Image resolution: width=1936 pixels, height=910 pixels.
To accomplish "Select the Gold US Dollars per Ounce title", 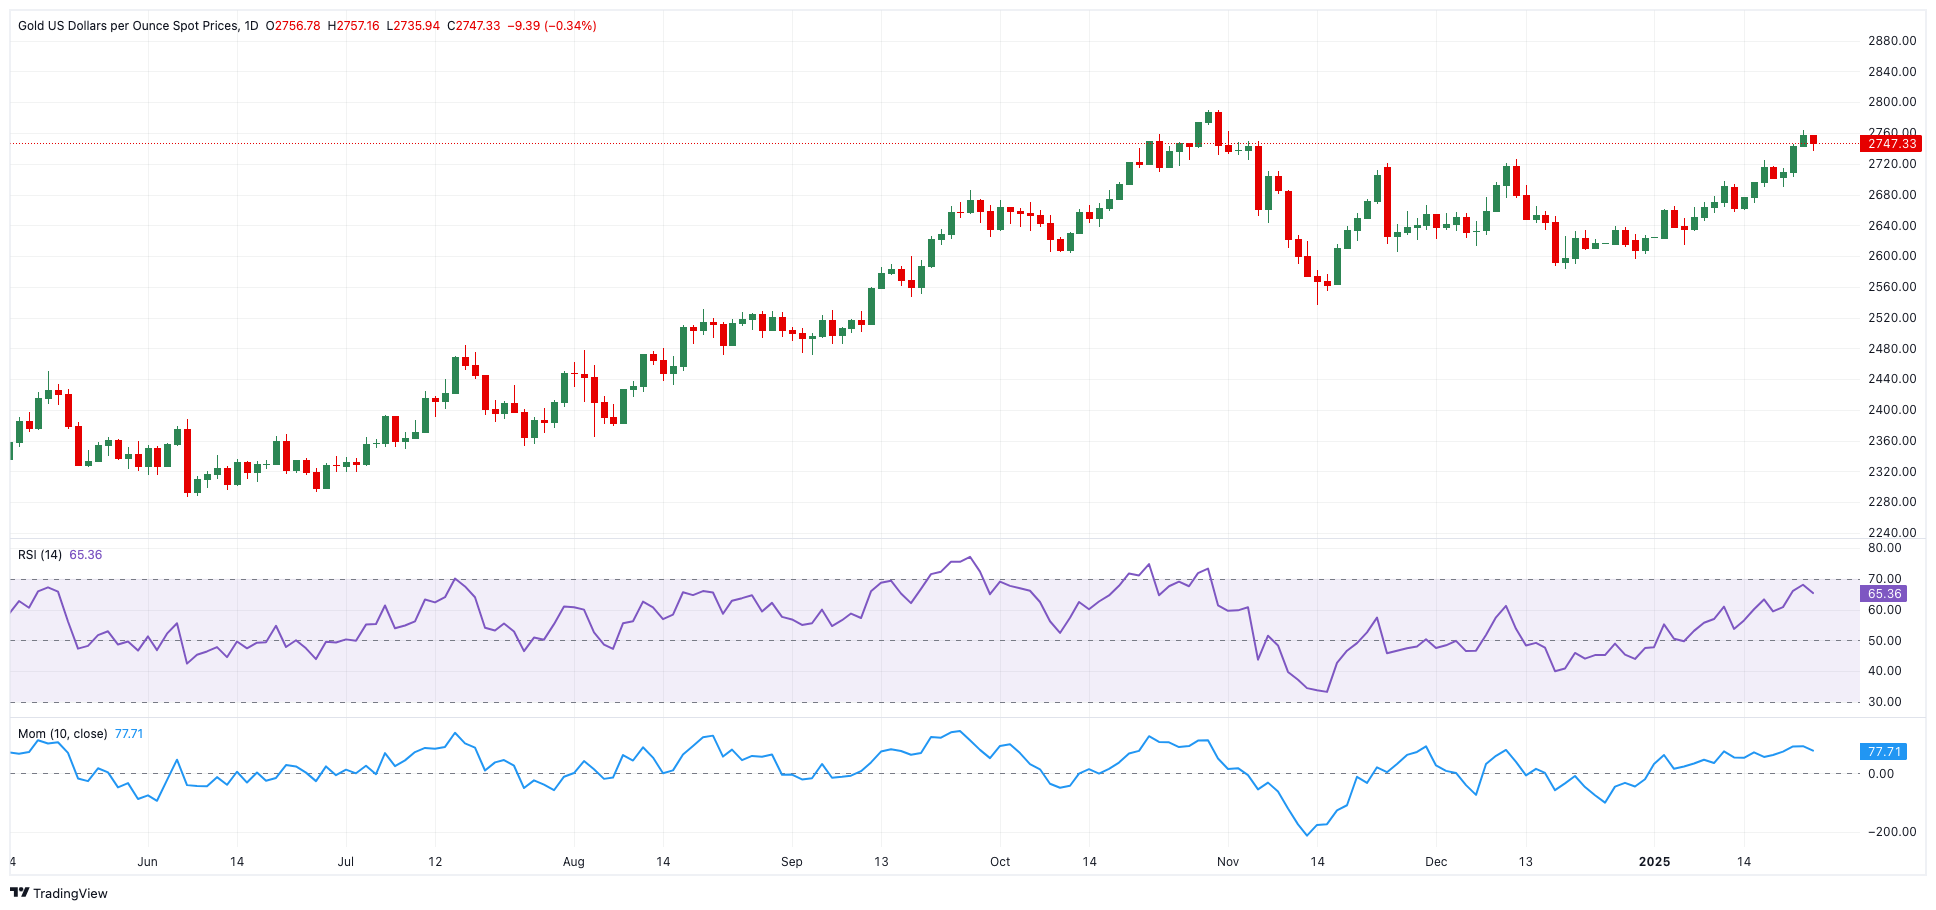I will pos(128,26).
